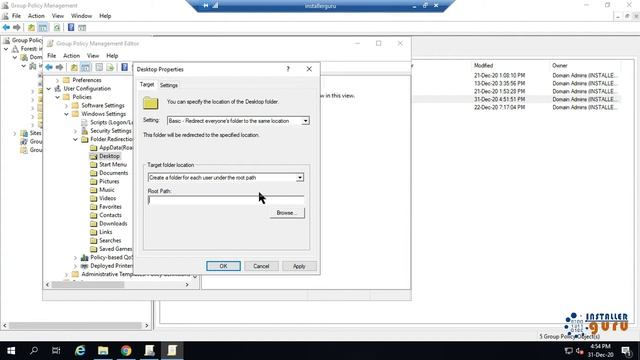The width and height of the screenshot is (640, 360).
Task: Click back arrow in Policy Editor toolbar
Action: 49,67
